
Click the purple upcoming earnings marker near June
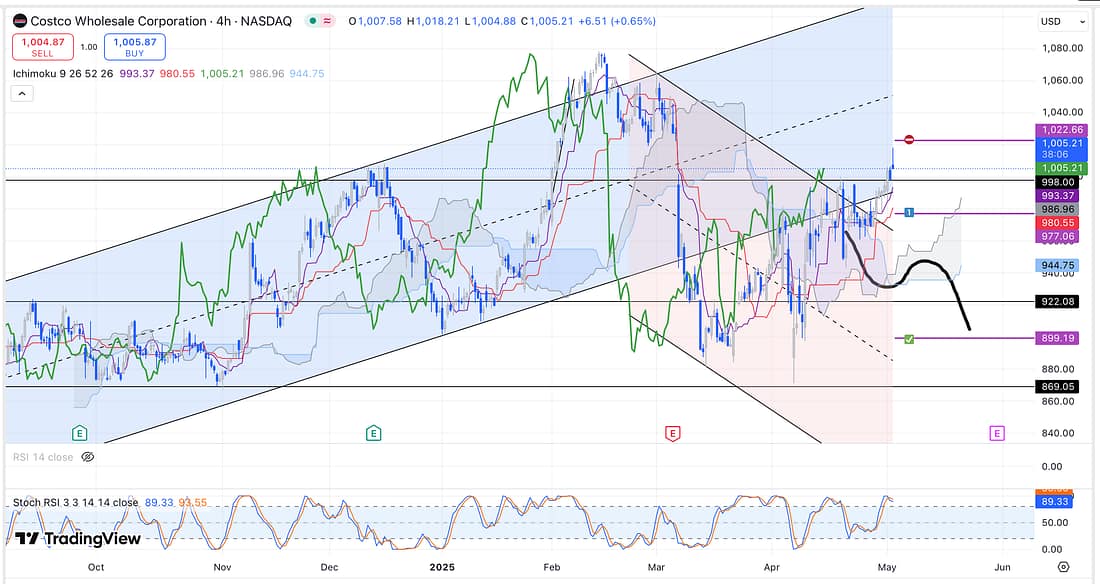coord(996,433)
